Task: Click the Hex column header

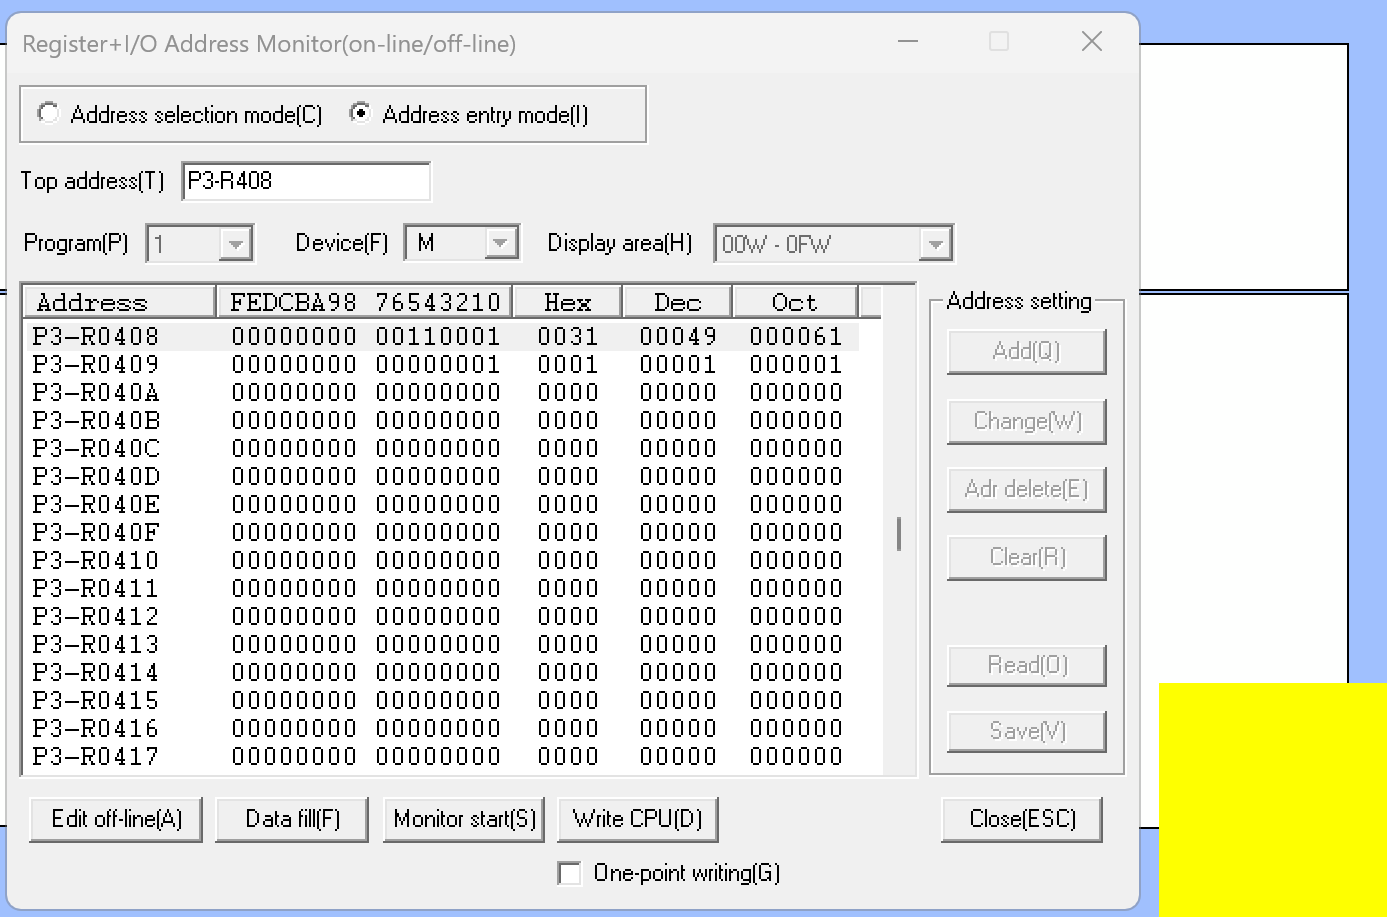Action: [567, 302]
